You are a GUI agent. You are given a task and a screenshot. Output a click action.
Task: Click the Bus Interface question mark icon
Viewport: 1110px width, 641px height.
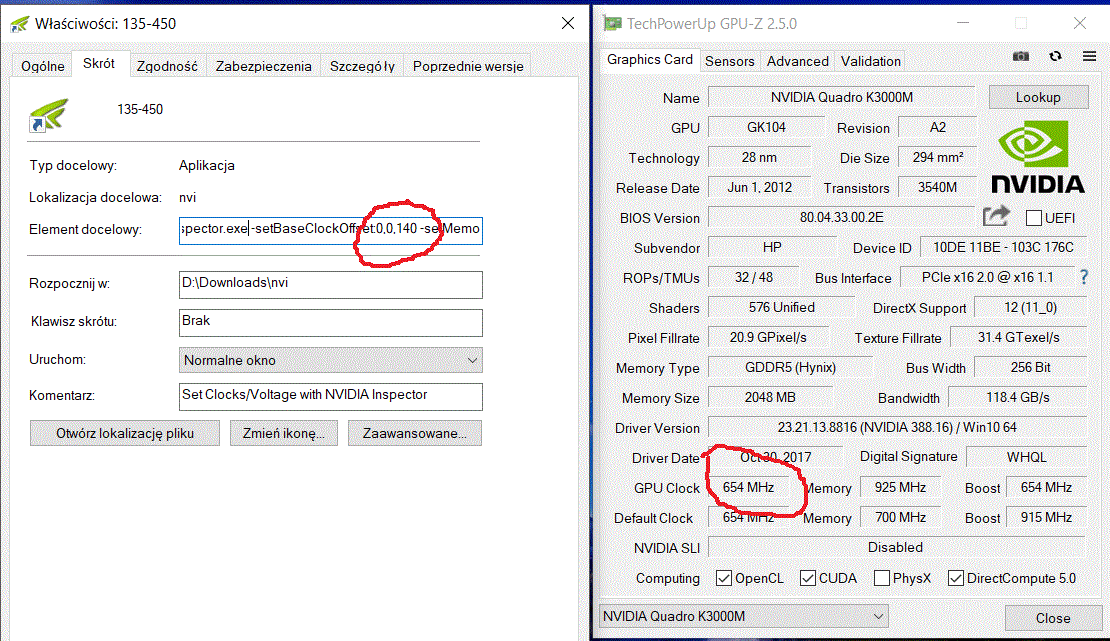[1084, 277]
